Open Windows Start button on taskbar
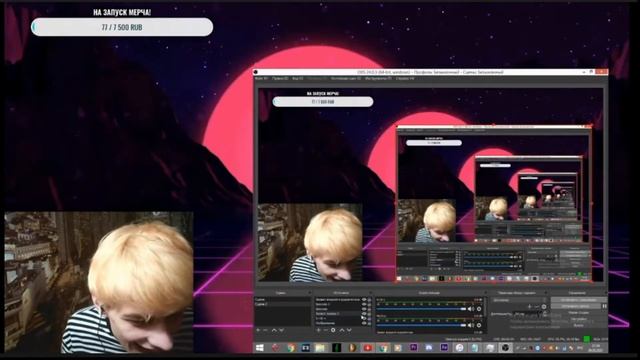 coord(260,348)
